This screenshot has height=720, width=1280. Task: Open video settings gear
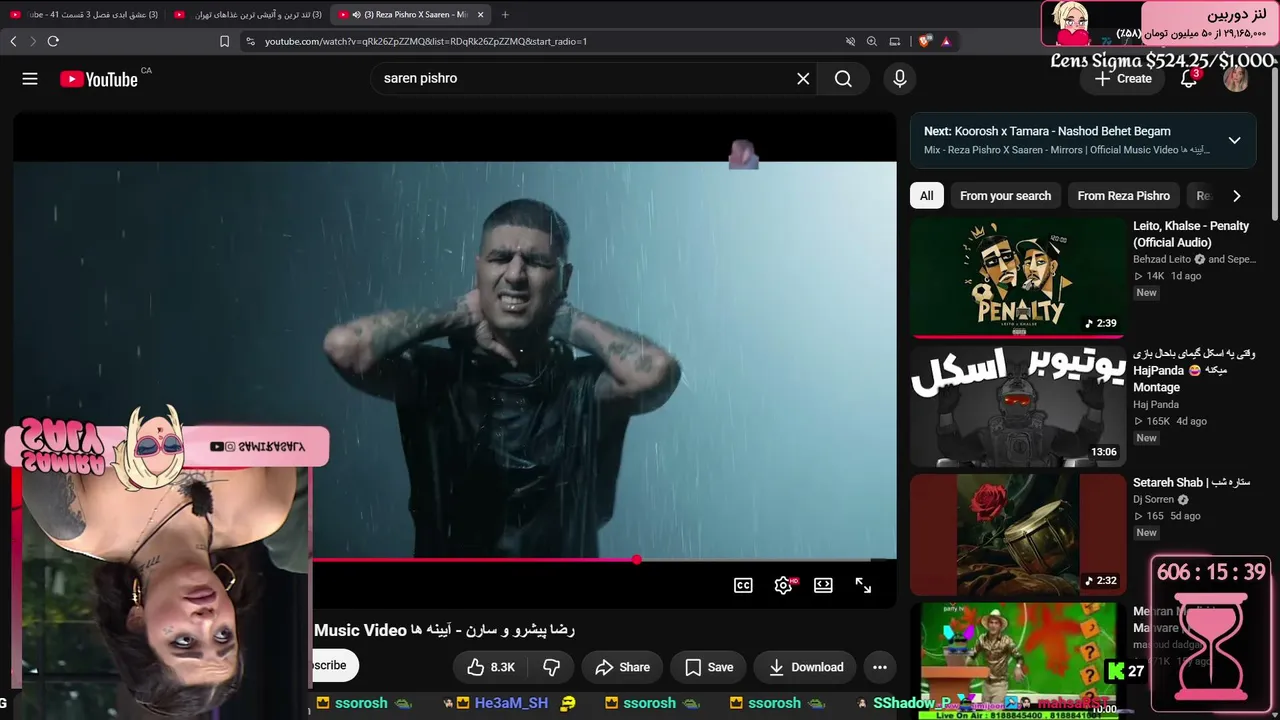click(x=783, y=586)
